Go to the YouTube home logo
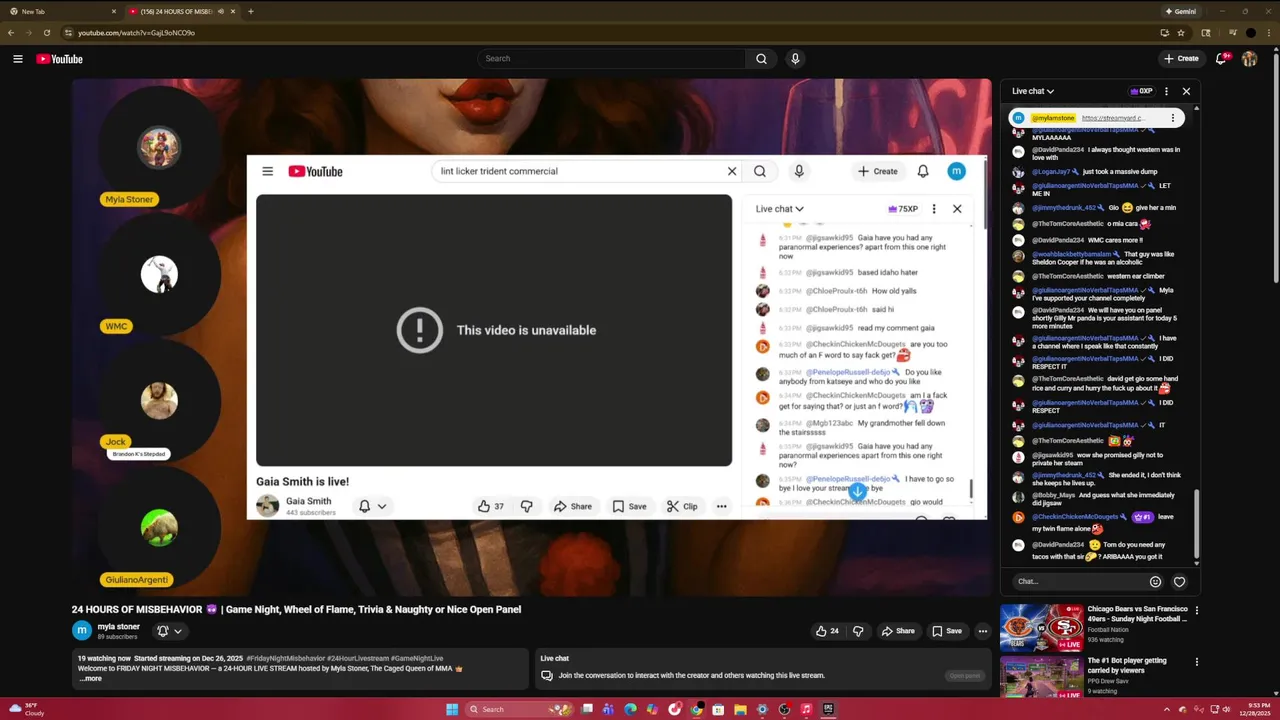The width and height of the screenshot is (1280, 720). 60,59
